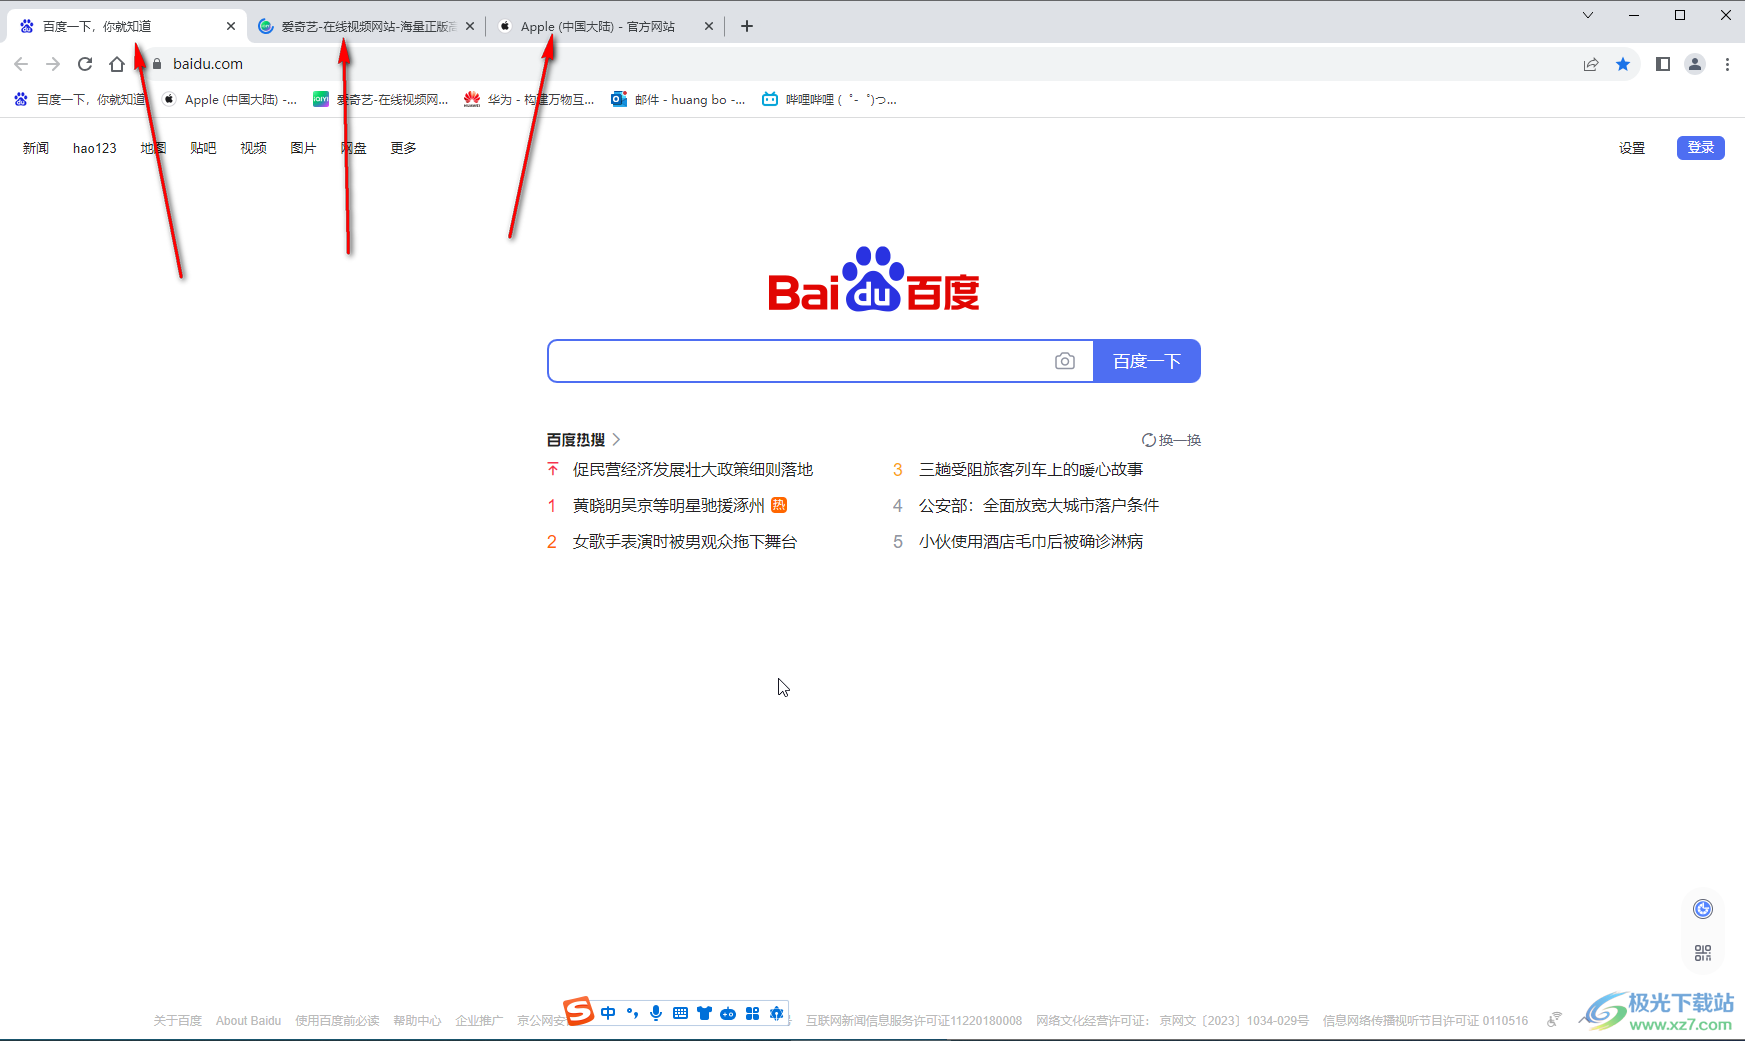Close the iQiyi tab
The image size is (1745, 1041).
coord(470,26)
